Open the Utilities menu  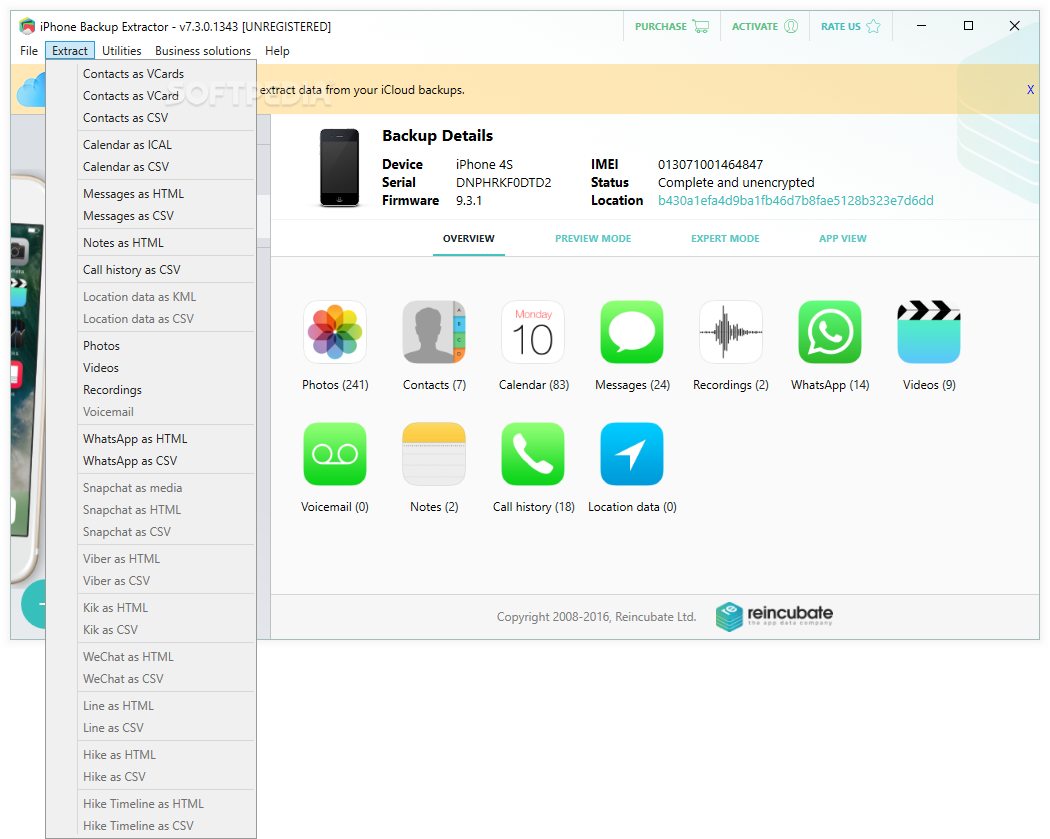(x=121, y=51)
